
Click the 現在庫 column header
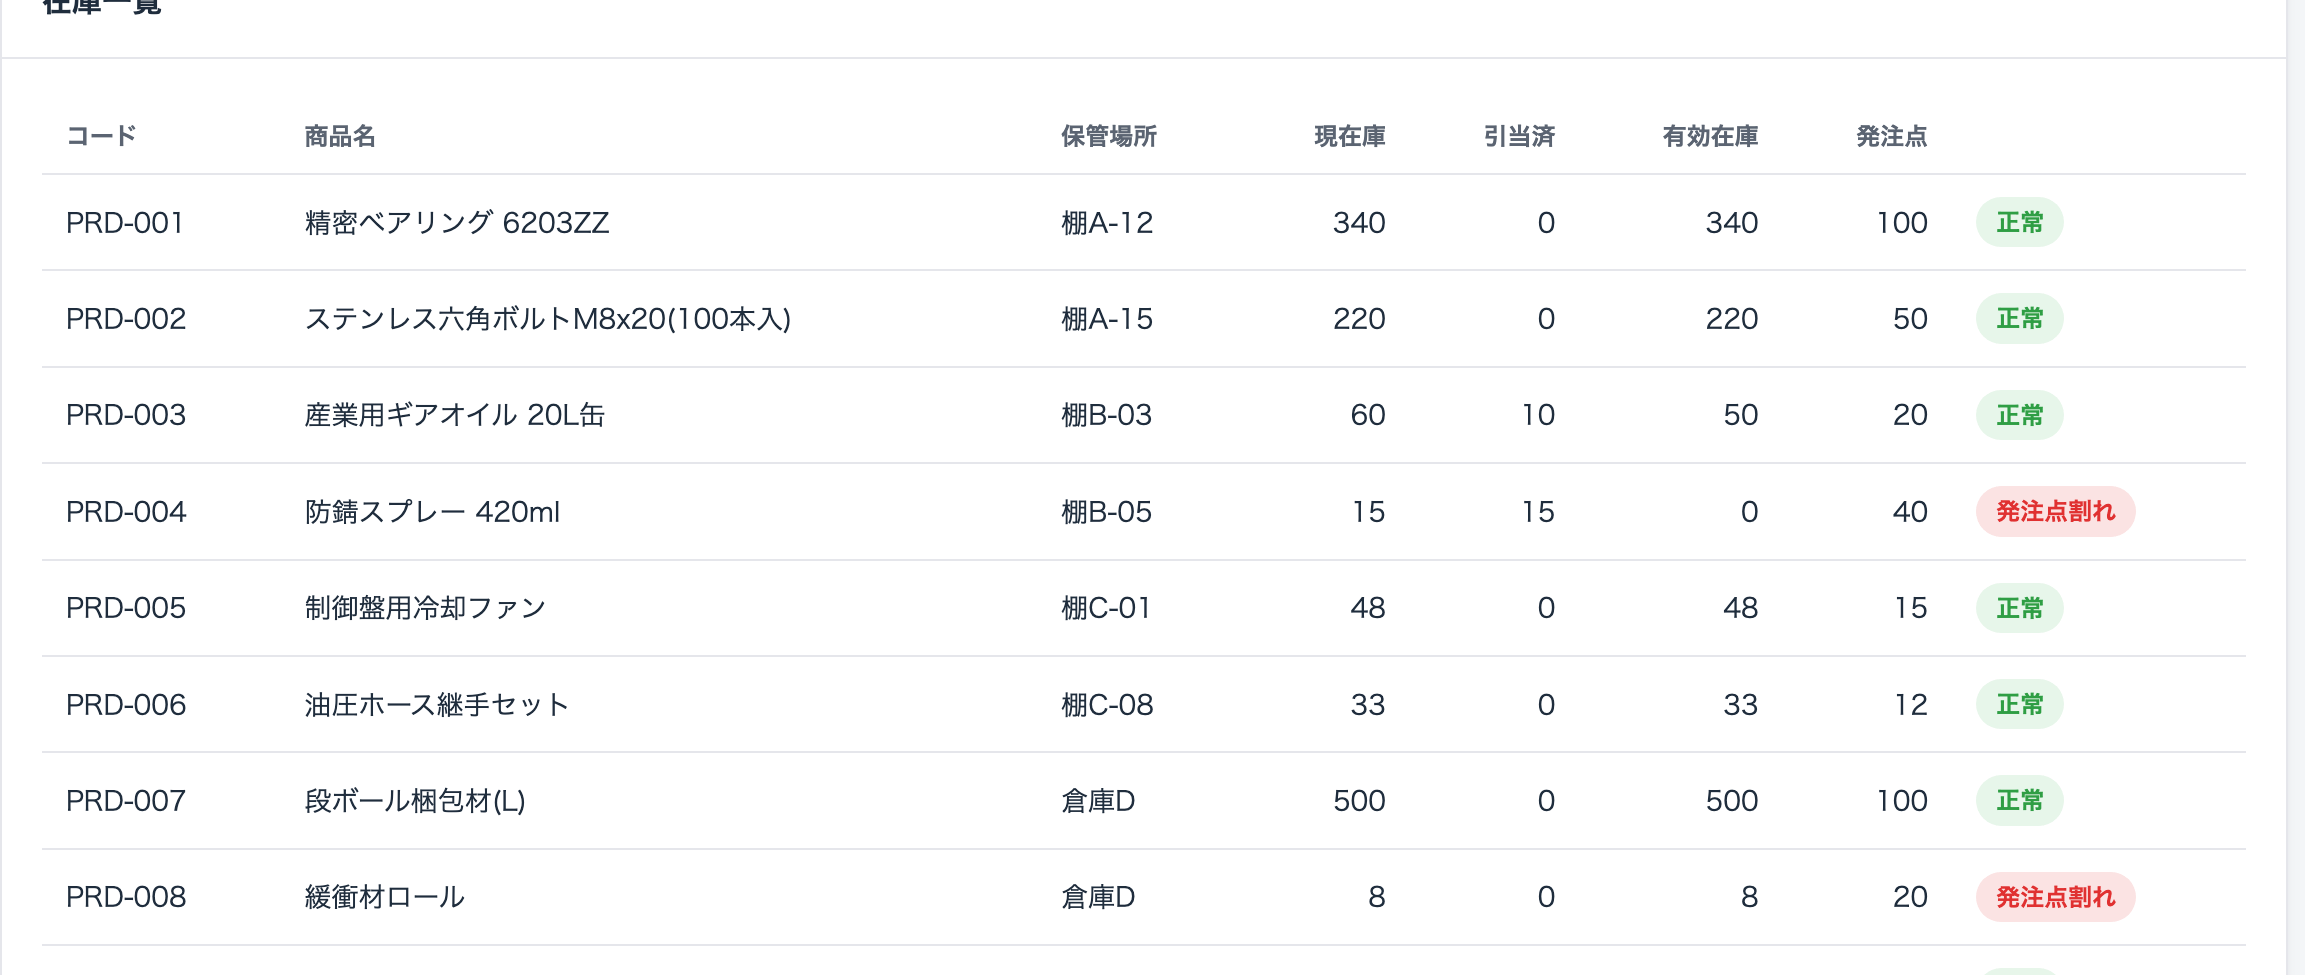[1350, 136]
